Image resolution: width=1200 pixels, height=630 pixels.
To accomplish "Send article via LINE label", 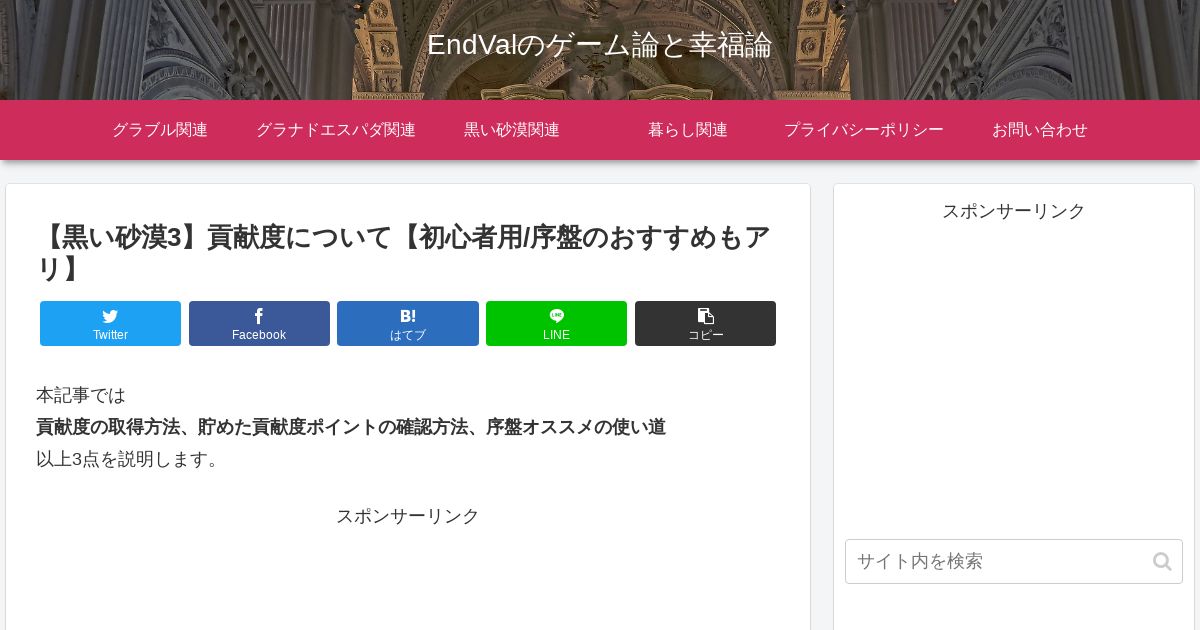I will click(556, 335).
